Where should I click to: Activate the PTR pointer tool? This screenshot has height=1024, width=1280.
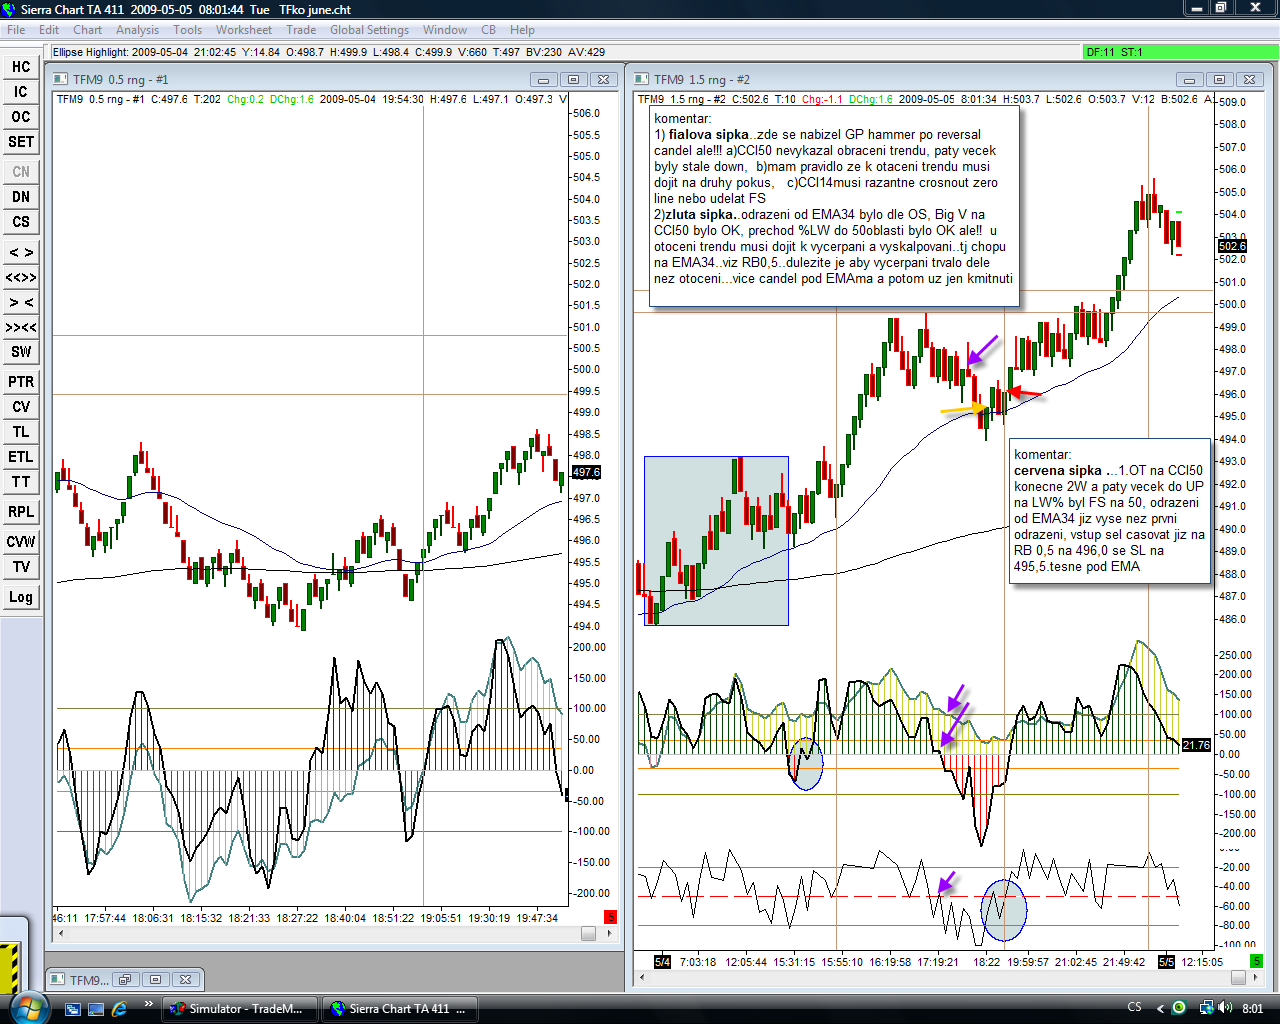point(21,382)
